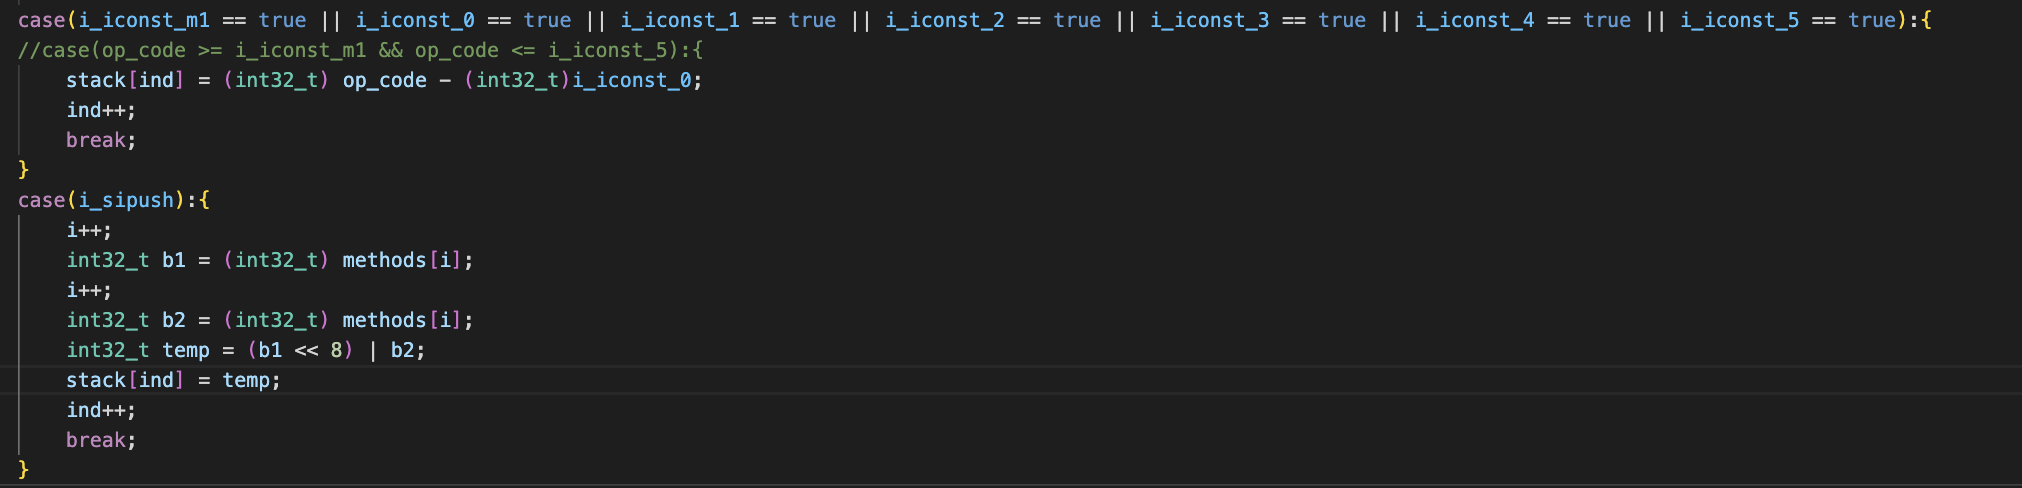
Task: Click the commented-out case line
Action: [x=360, y=50]
